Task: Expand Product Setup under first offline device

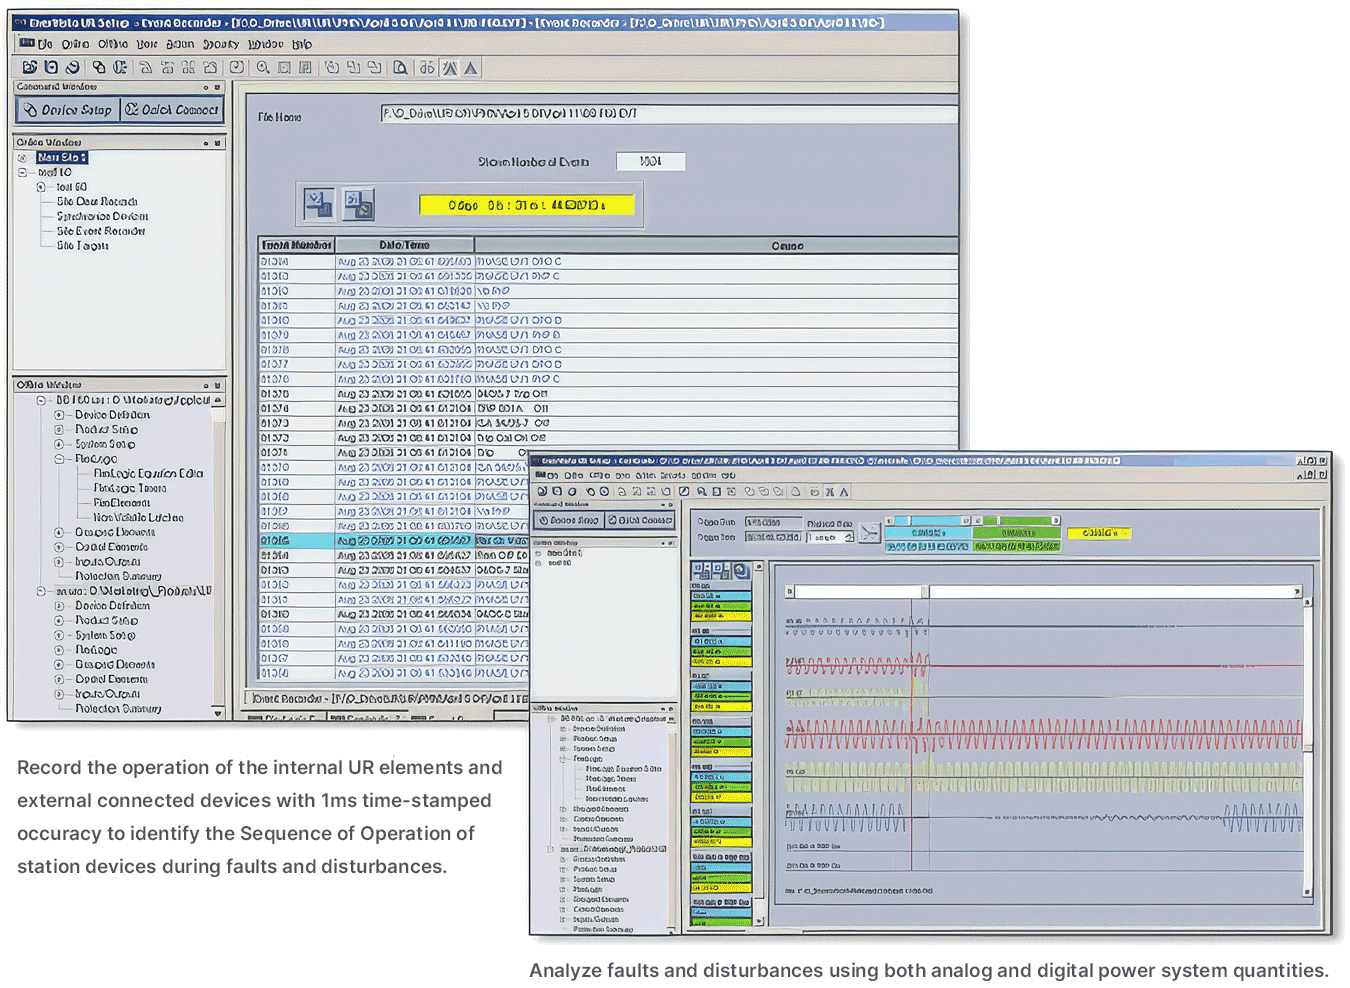Action: pos(59,429)
